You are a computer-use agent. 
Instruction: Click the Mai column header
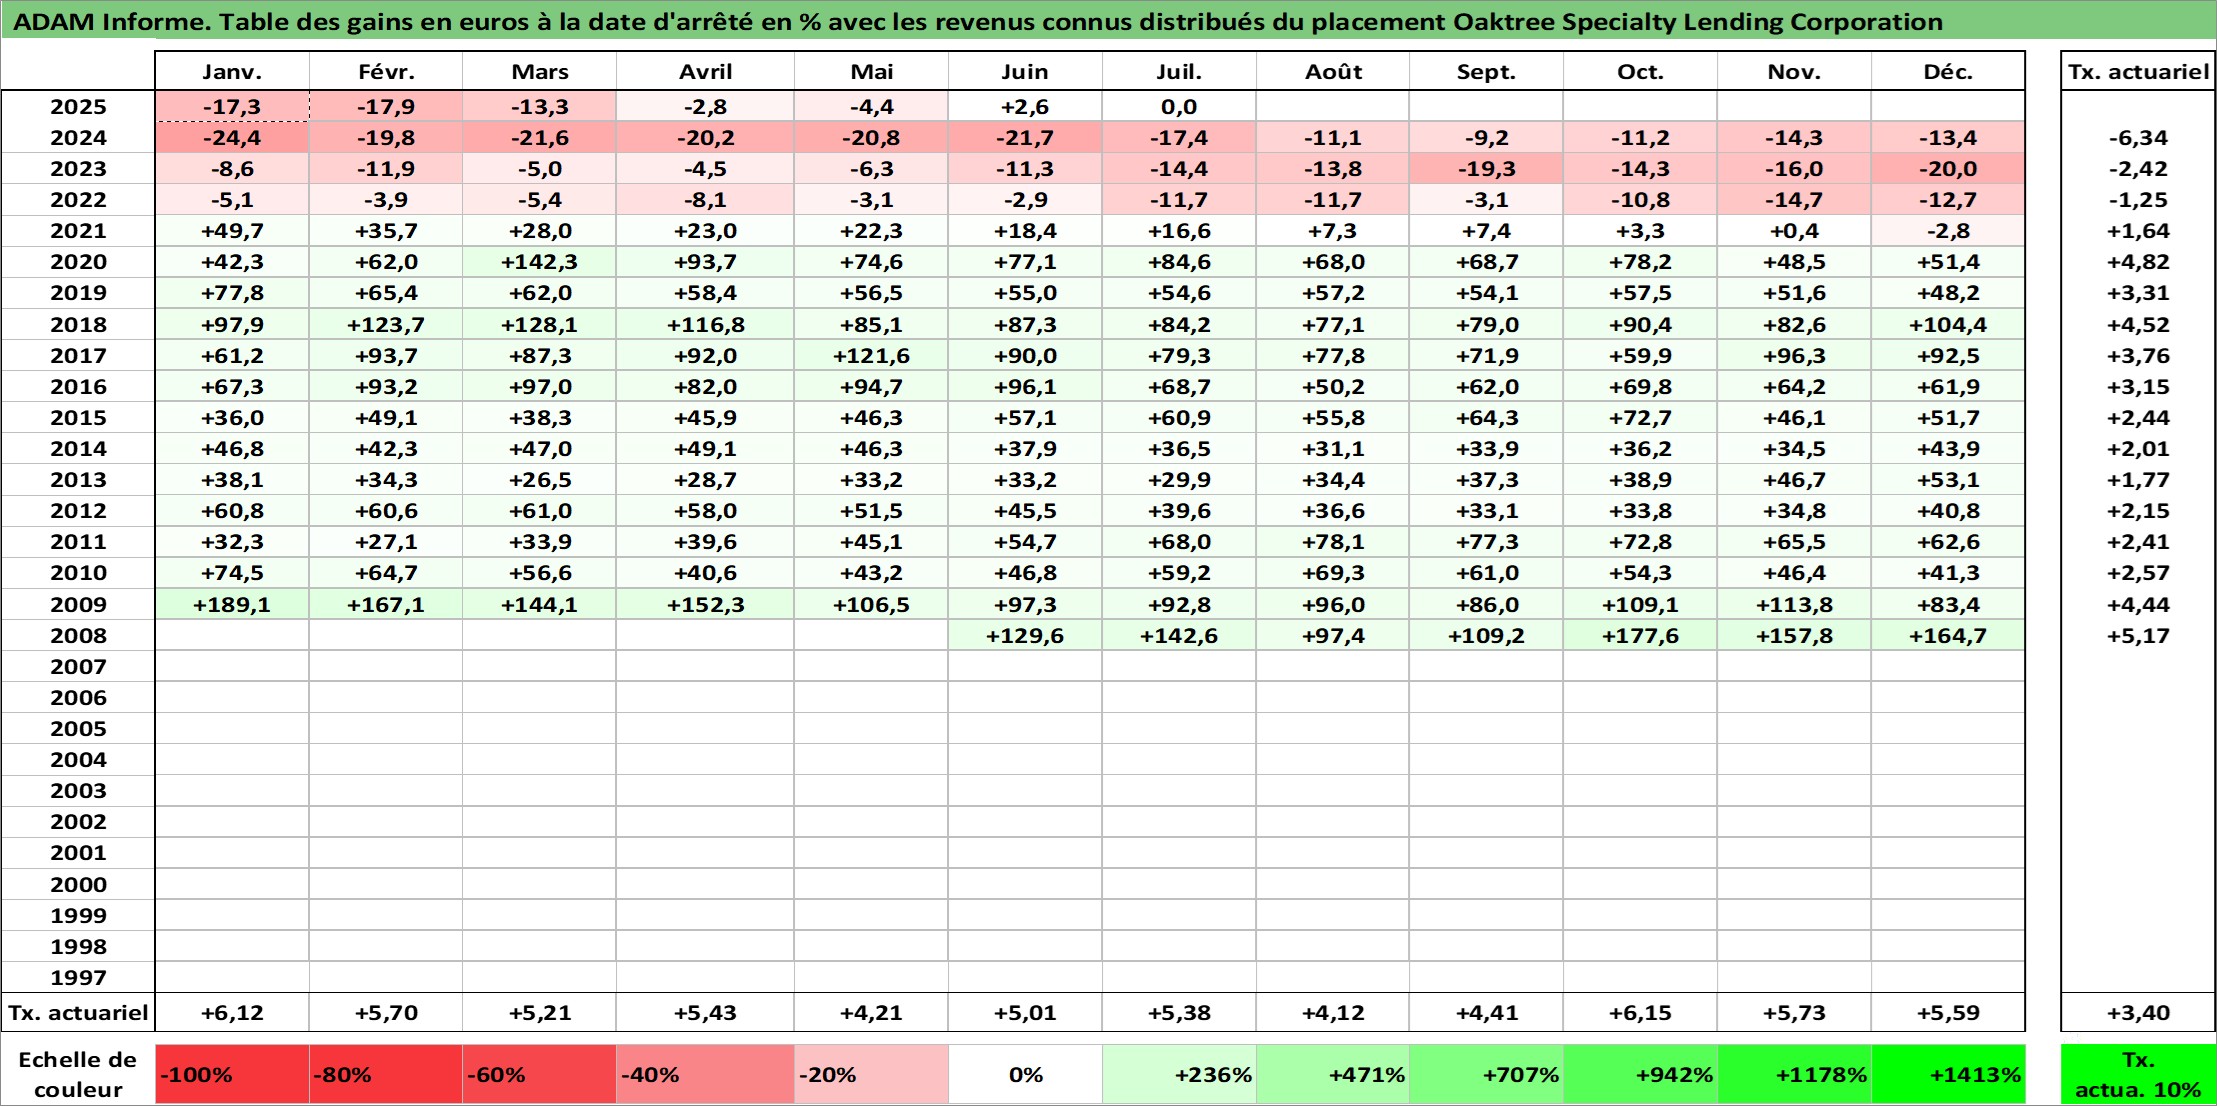pos(871,71)
